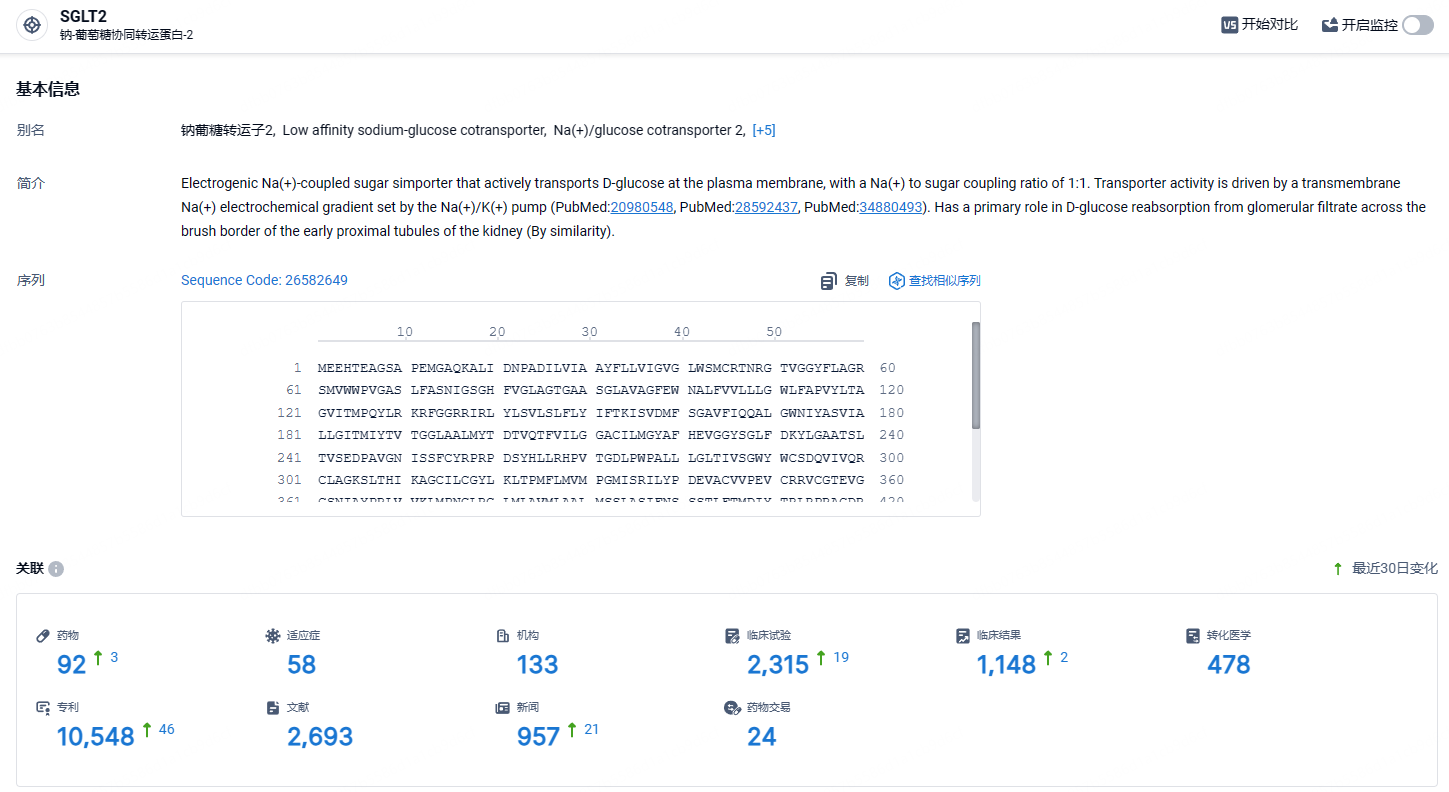Toggle the 开启监控 monitoring switch

click(x=1417, y=25)
